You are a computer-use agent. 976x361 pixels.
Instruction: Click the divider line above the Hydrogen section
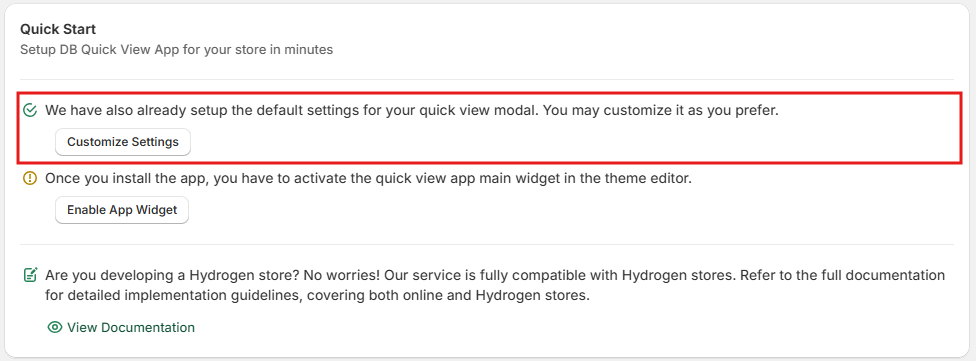pyautogui.click(x=487, y=245)
